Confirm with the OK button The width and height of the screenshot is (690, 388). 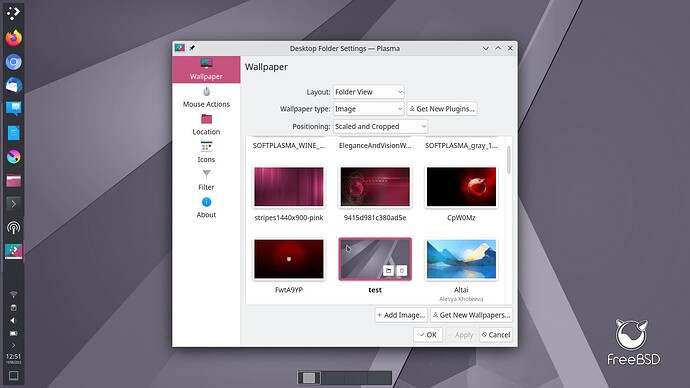point(428,335)
